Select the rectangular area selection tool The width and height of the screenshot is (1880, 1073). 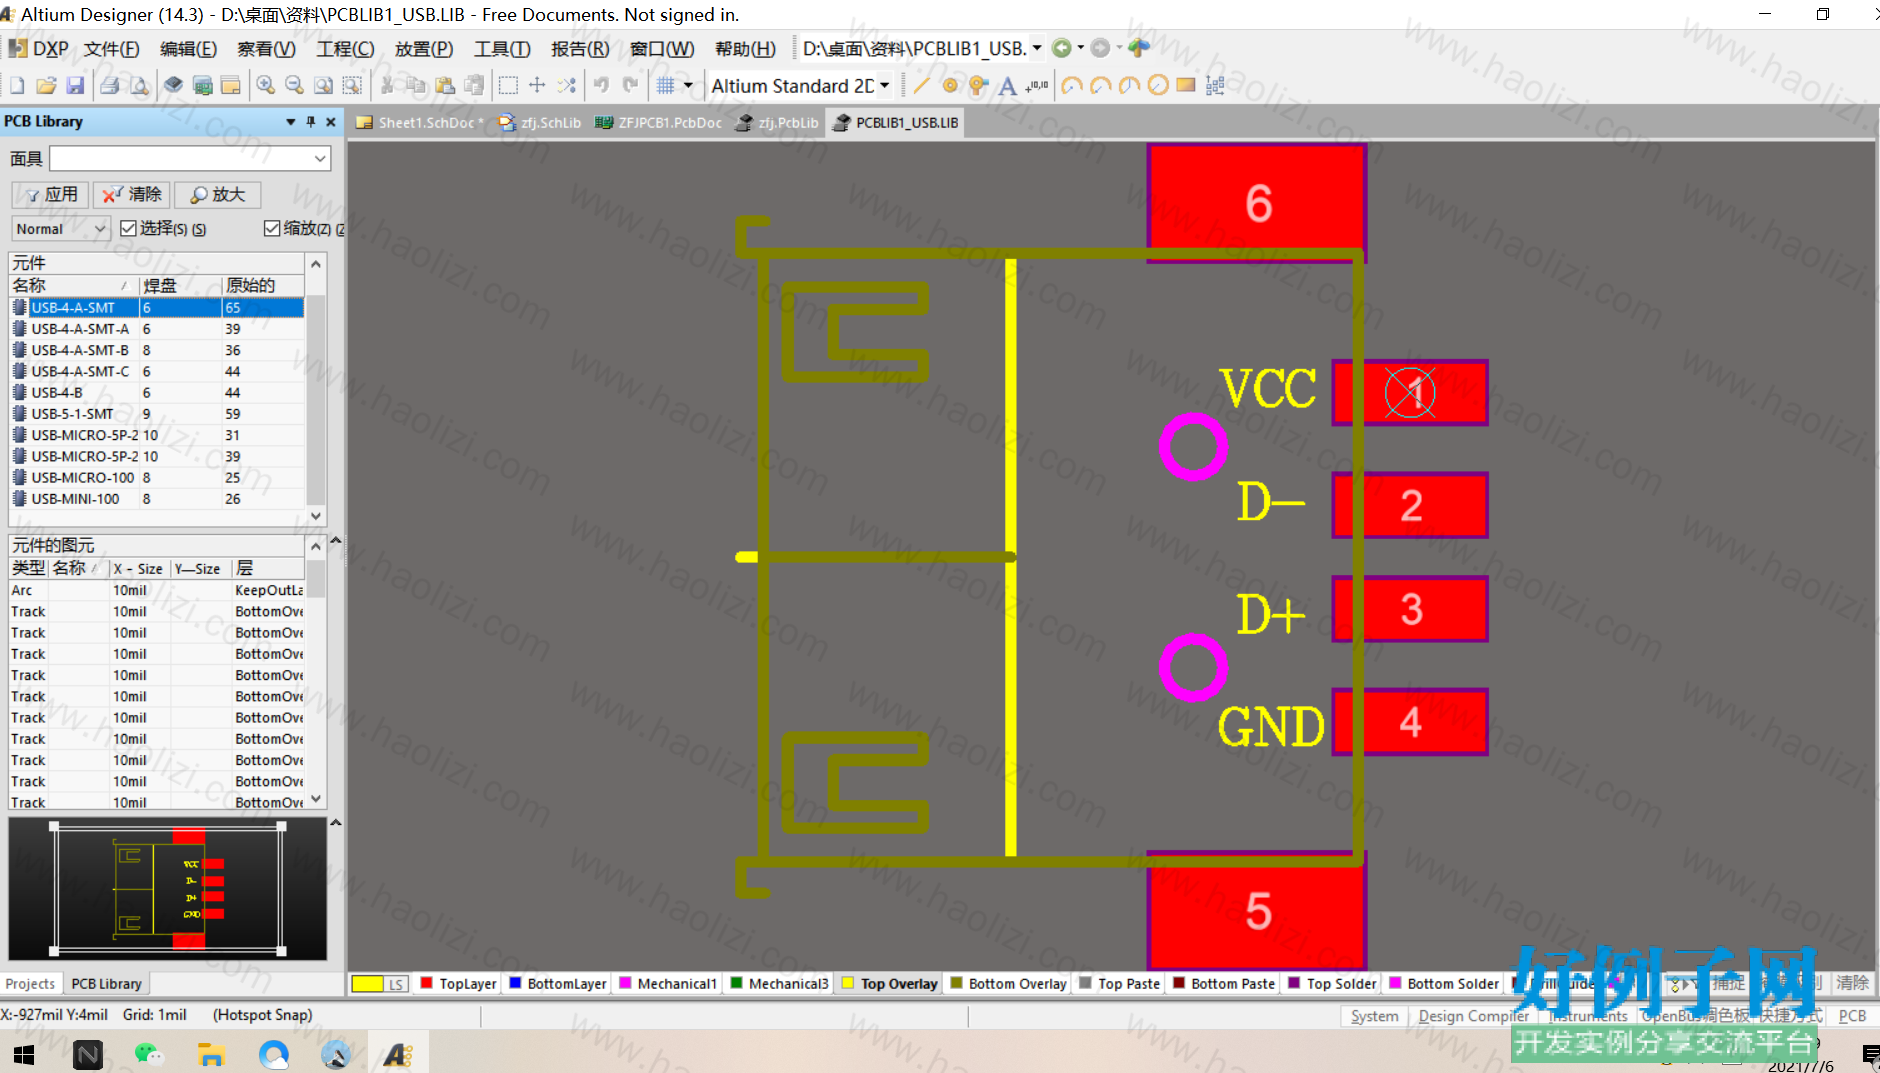tap(508, 86)
